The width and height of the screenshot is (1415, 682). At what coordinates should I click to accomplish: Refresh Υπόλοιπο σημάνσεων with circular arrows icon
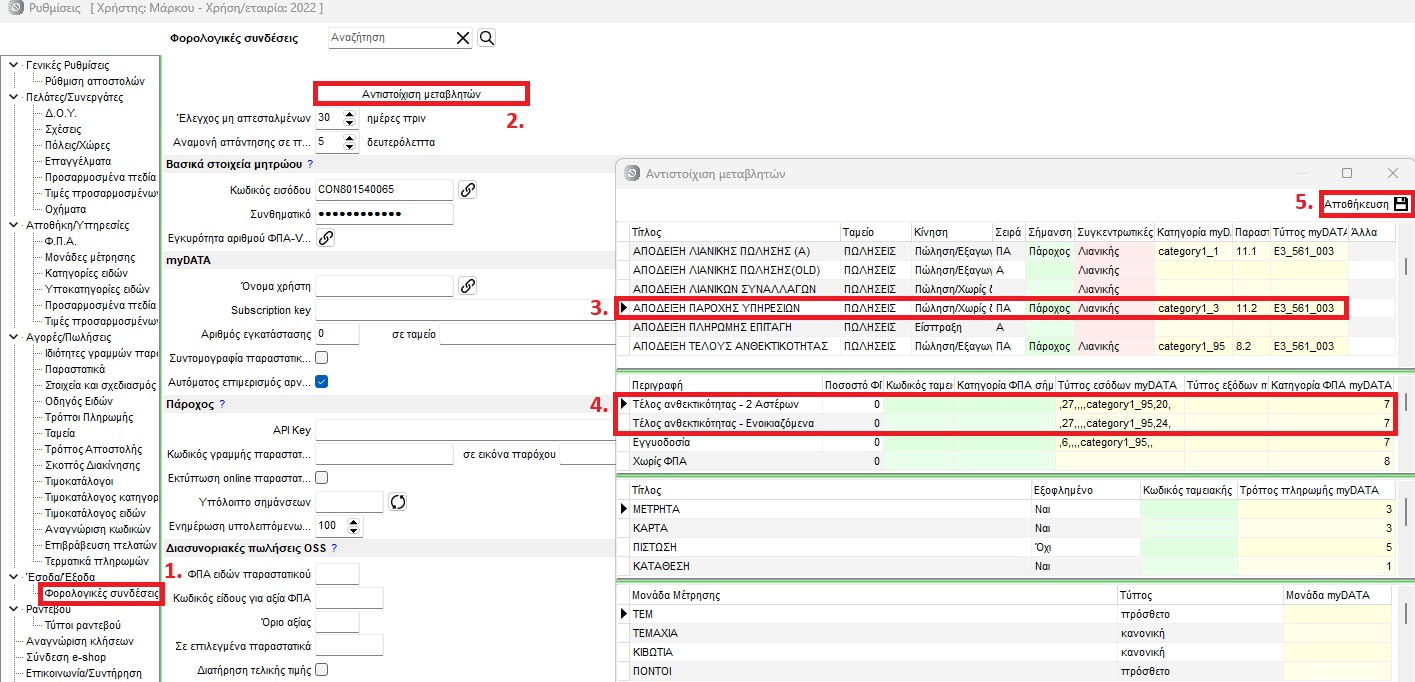(398, 502)
